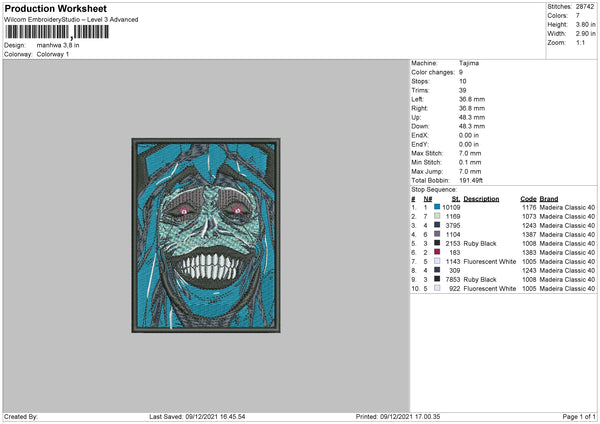Click the 'Brand' column header
Screen dimensions: 600x424
pyautogui.click(x=549, y=199)
